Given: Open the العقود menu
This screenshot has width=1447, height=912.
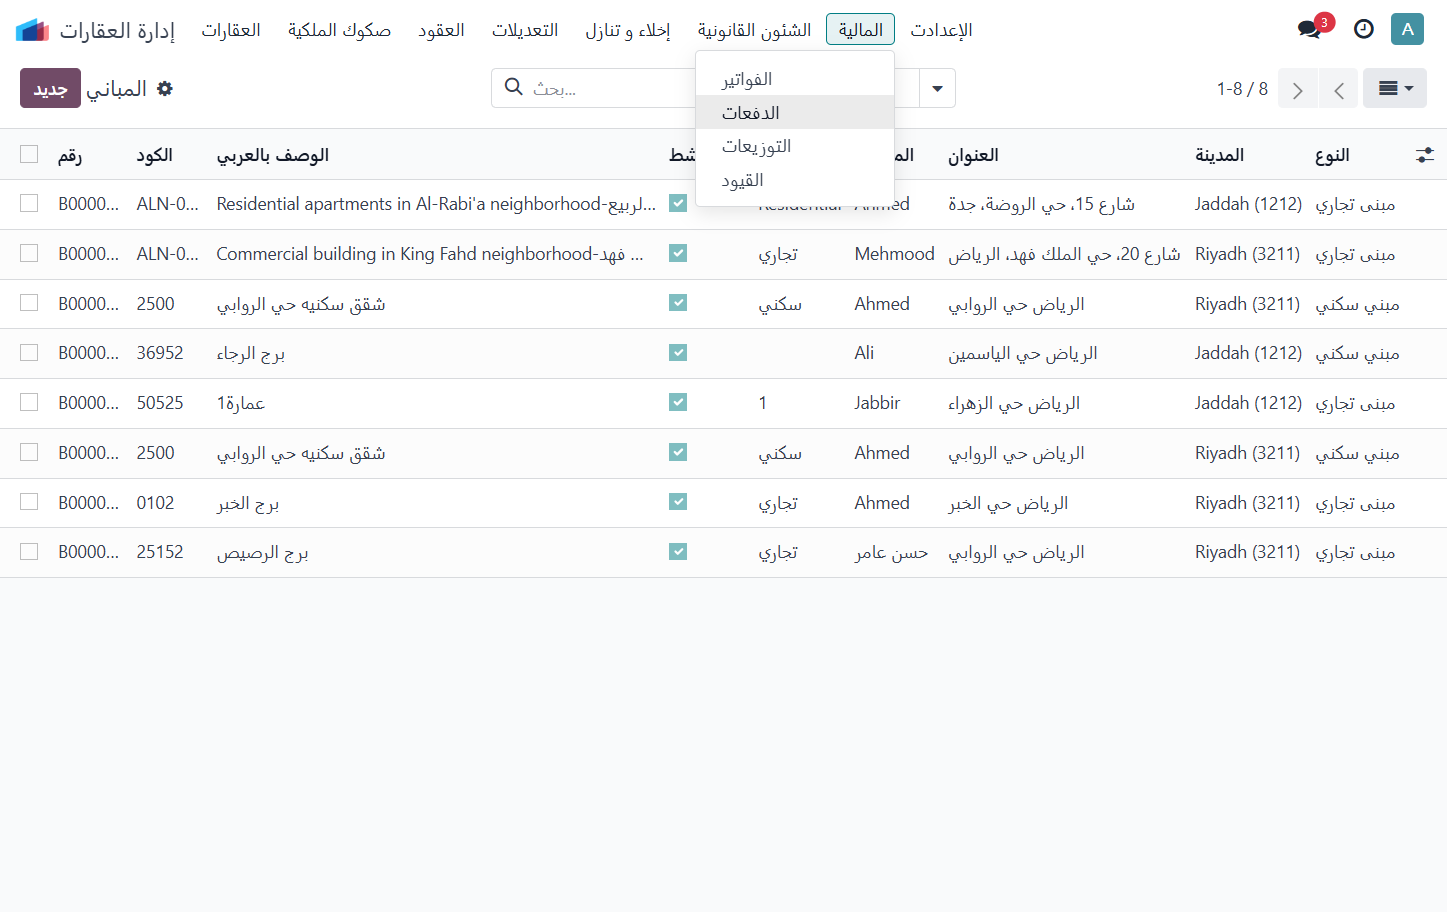Looking at the screenshot, I should 441,30.
